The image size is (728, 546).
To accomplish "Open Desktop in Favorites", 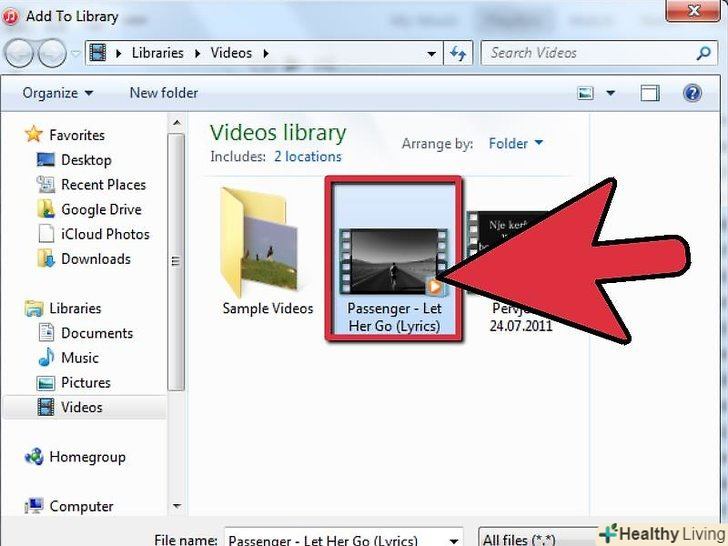I will 74,160.
